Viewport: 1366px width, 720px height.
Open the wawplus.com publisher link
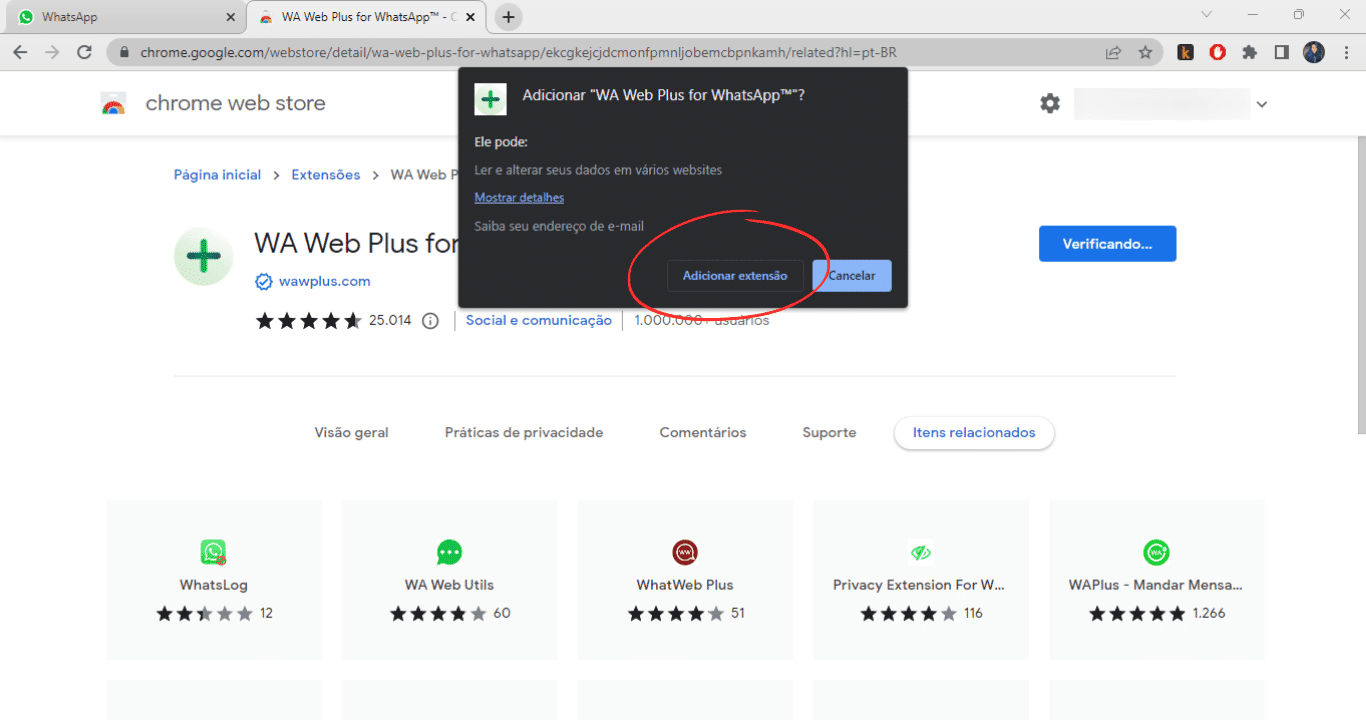click(325, 282)
